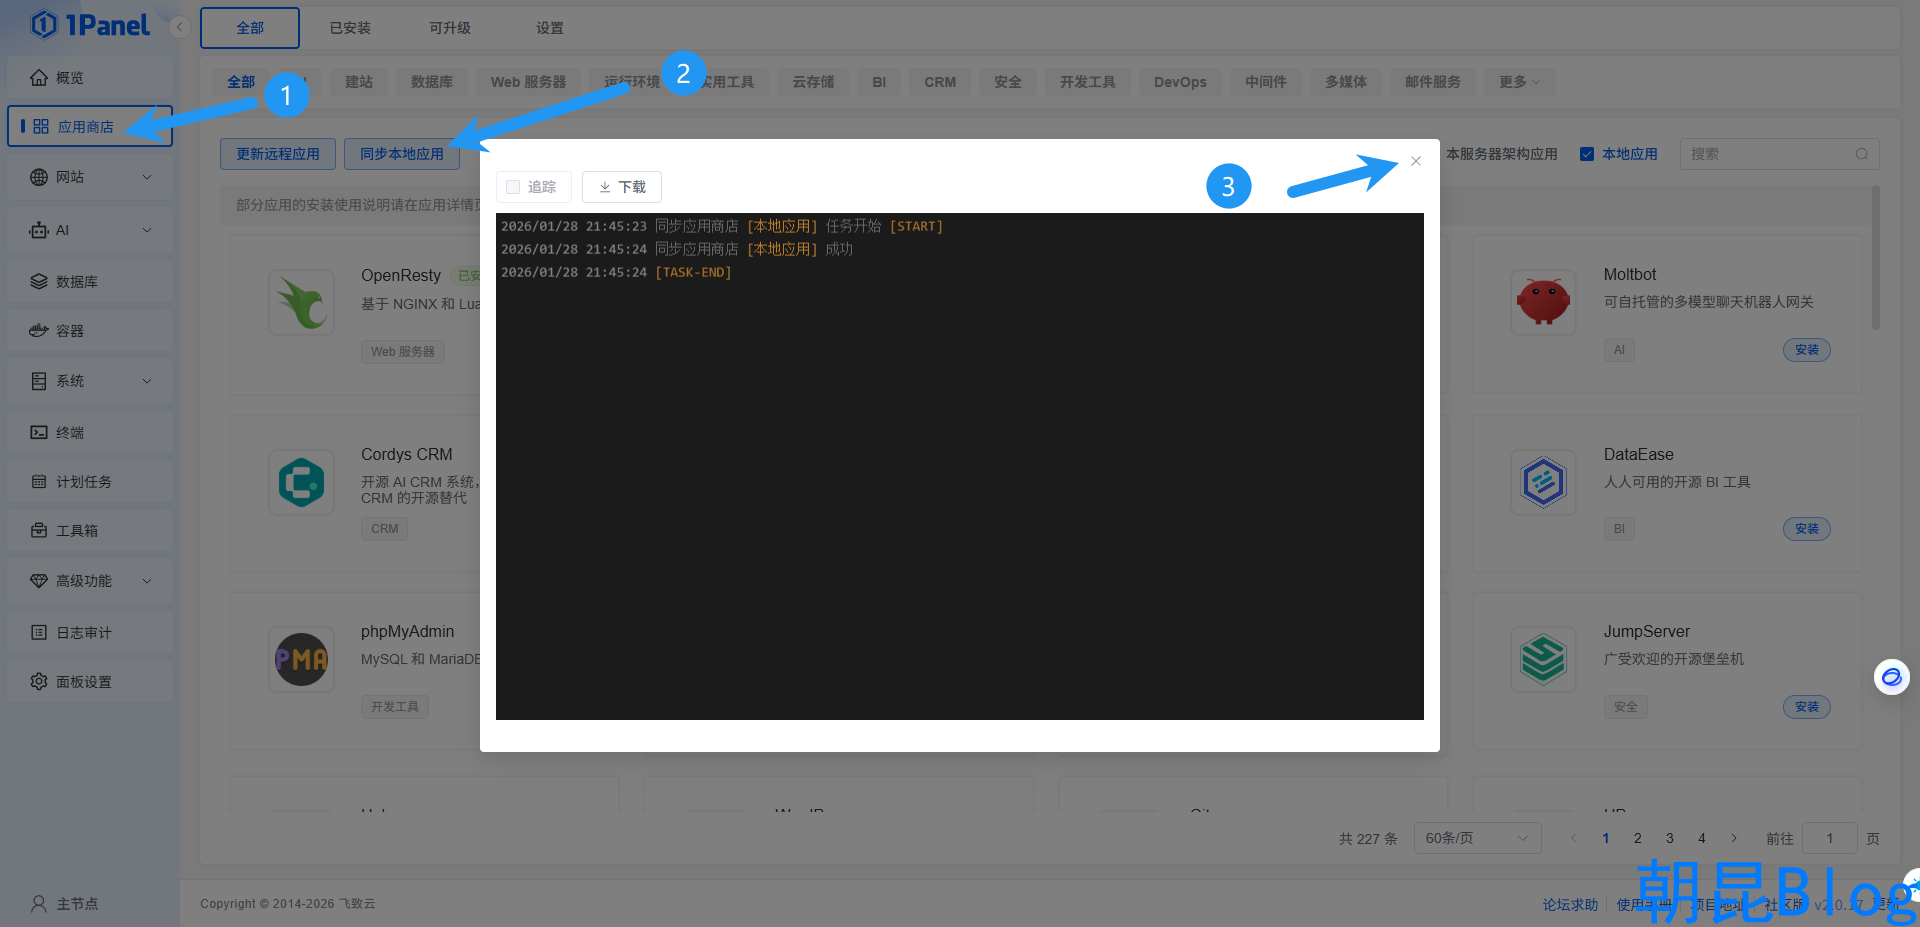Click the 前往 page number input
The image size is (1920, 927).
pos(1830,838)
